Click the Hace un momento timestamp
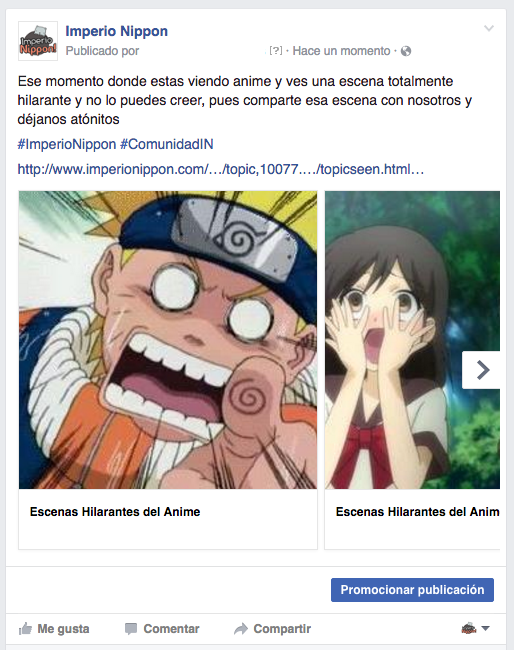Image resolution: width=514 pixels, height=650 pixels. pyautogui.click(x=341, y=51)
